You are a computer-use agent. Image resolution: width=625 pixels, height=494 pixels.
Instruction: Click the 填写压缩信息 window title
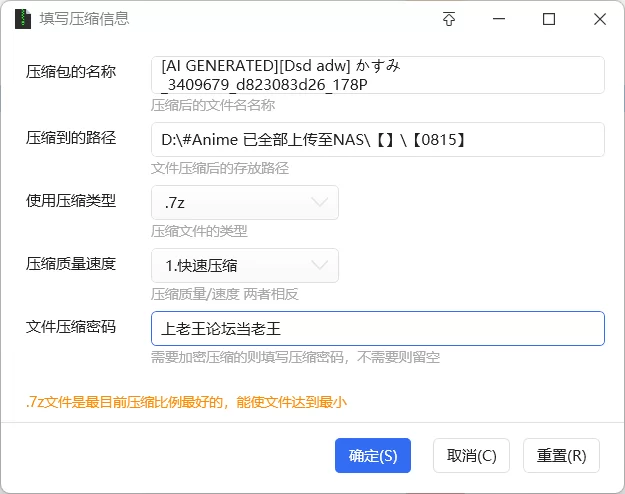click(x=85, y=19)
